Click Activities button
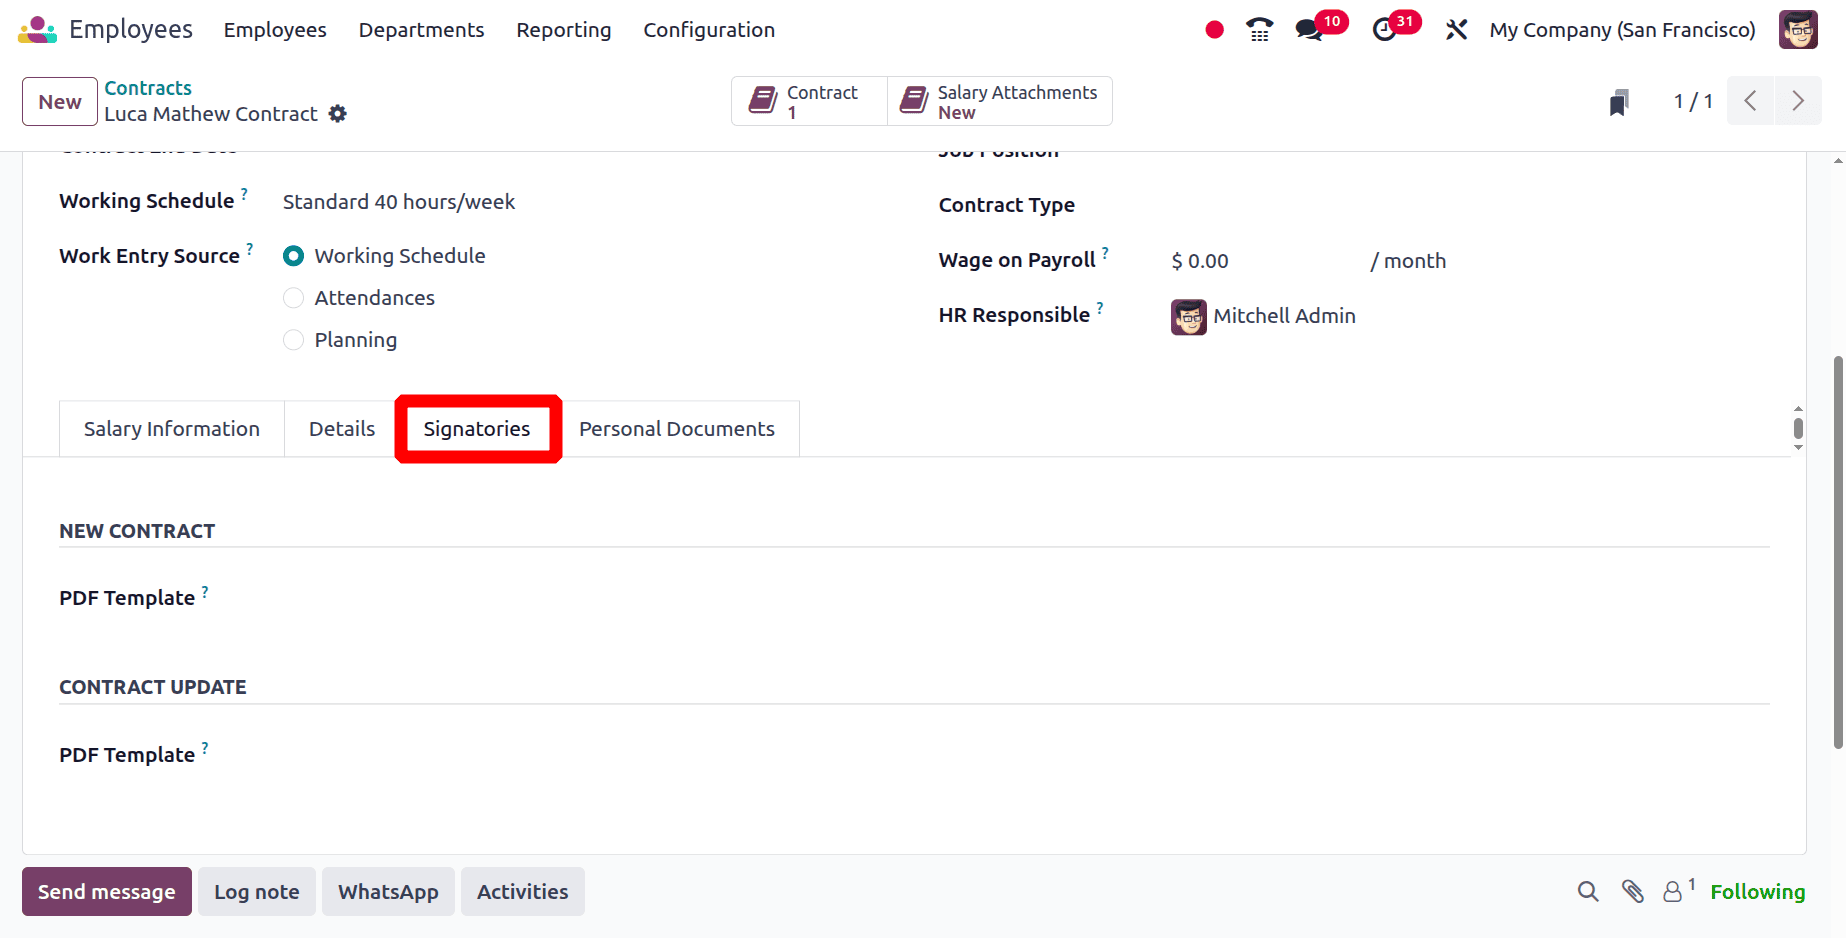Viewport: 1846px width, 938px height. (523, 891)
